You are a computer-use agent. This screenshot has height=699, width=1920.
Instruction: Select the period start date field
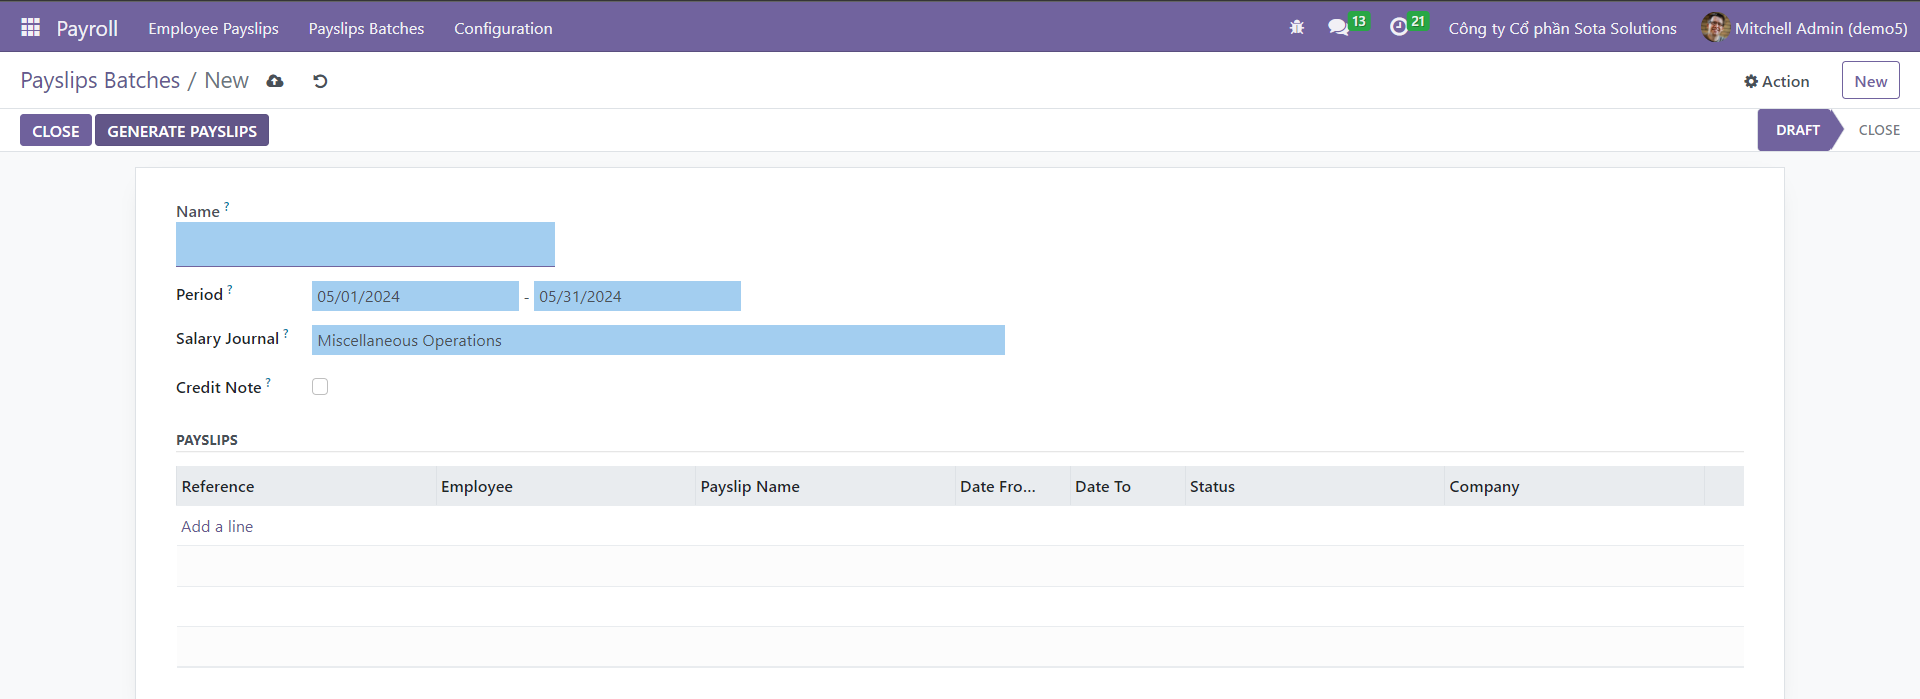point(414,296)
